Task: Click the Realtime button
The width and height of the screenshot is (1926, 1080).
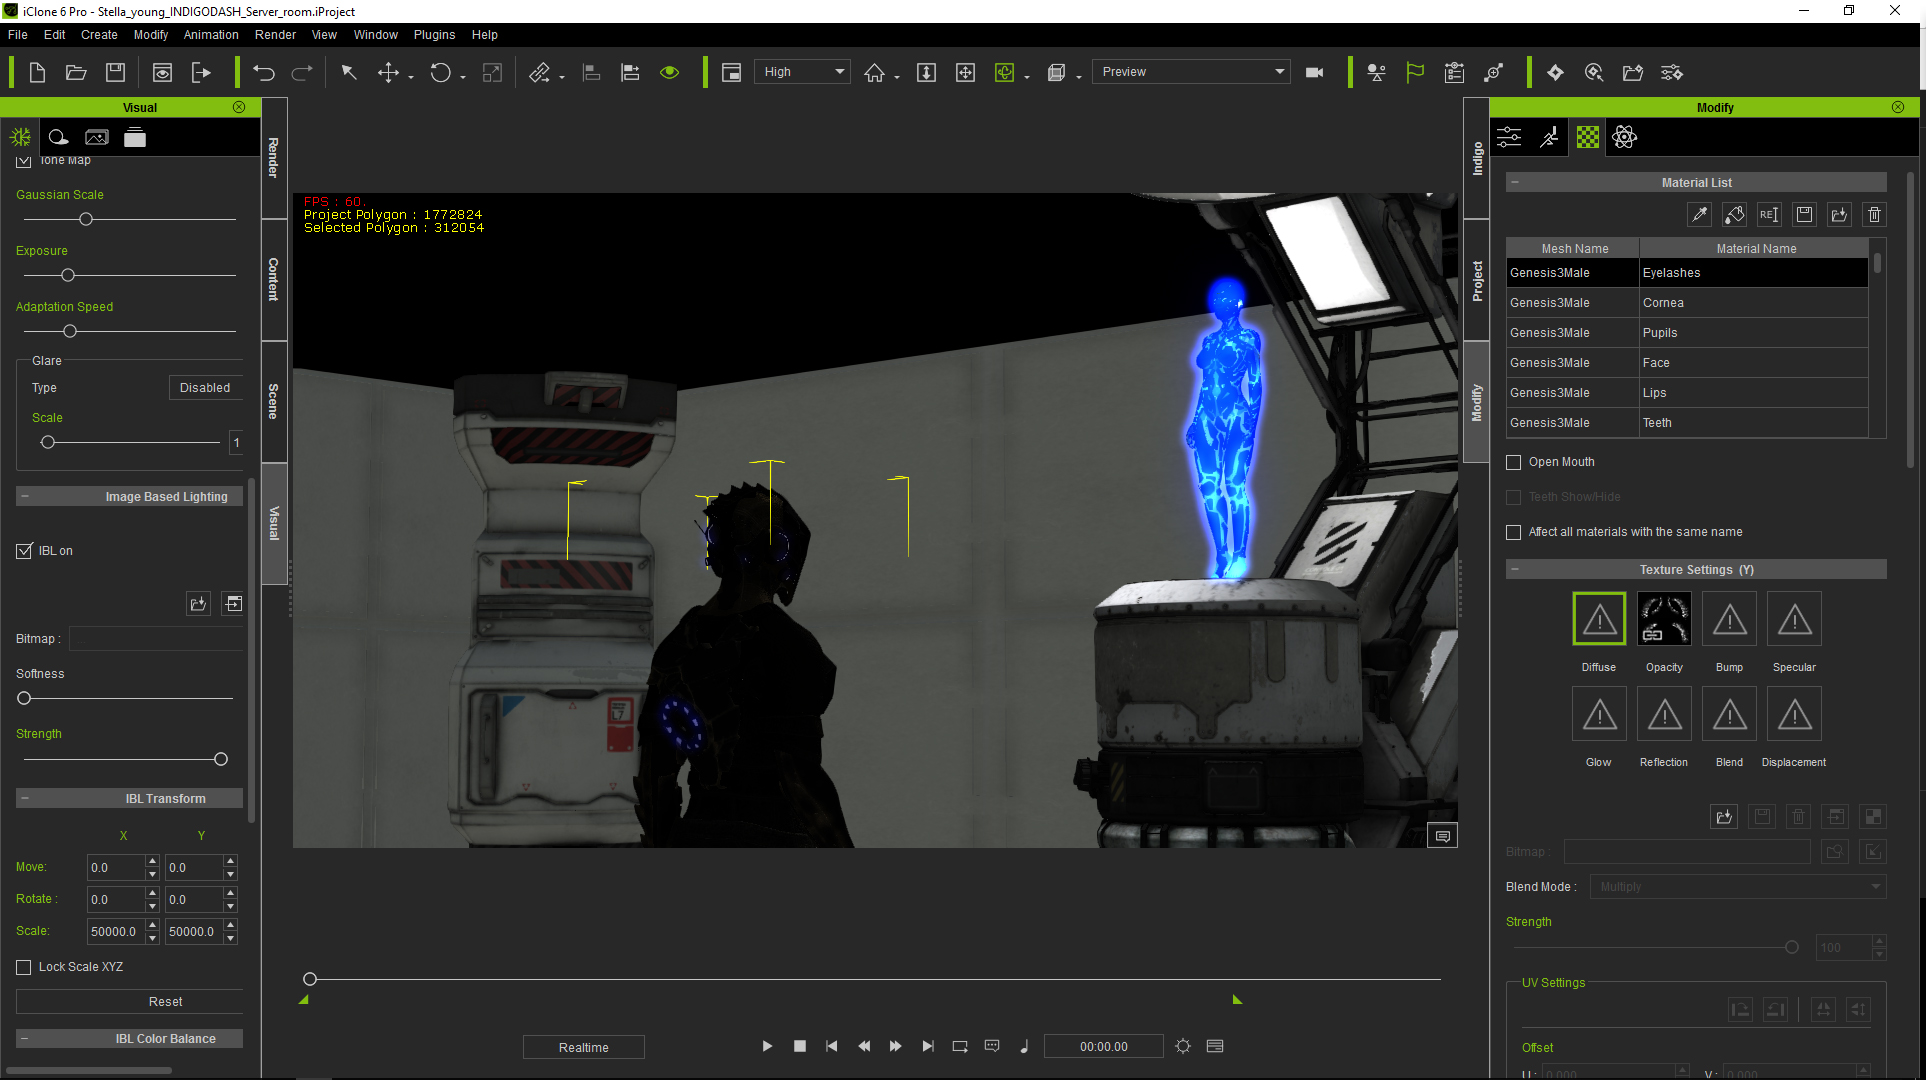Action: click(584, 1047)
